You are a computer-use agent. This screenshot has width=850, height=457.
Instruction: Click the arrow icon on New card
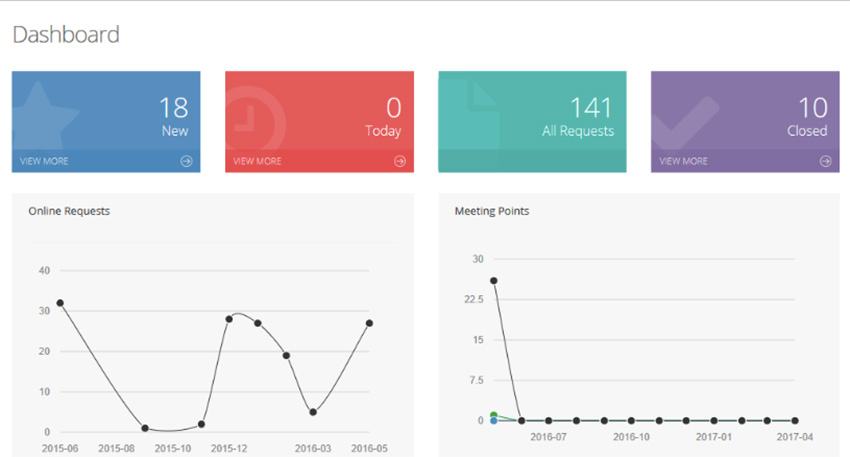186,161
